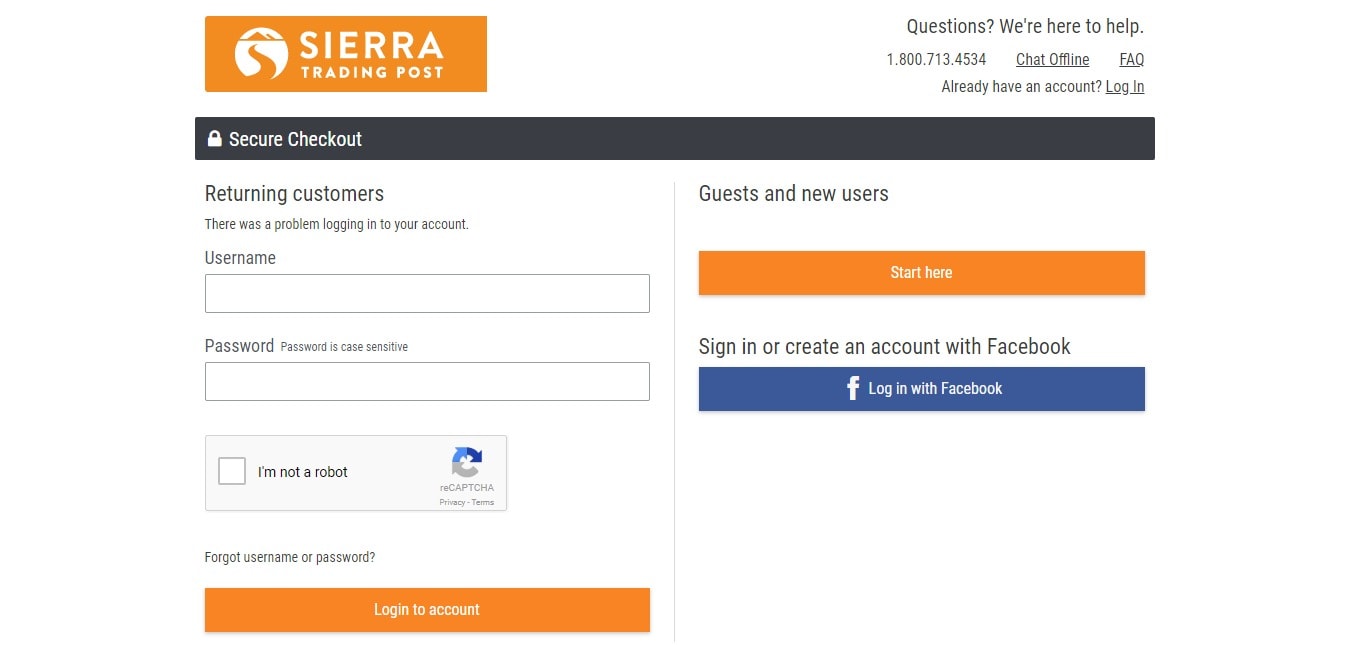Click the Start here button
The width and height of the screenshot is (1349, 645).
point(921,272)
